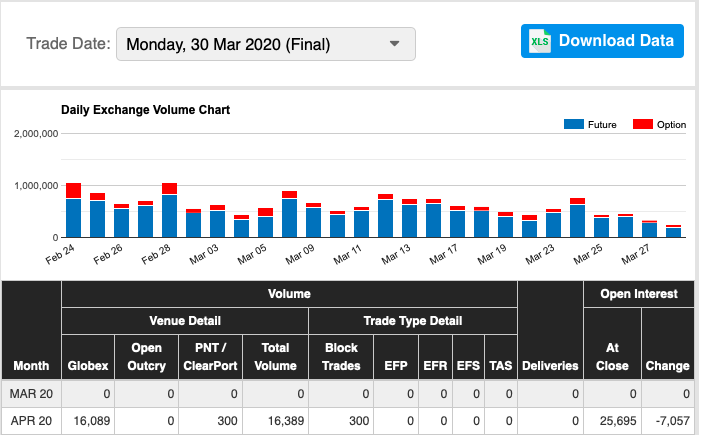This screenshot has width=703, height=435.
Task: Select the MAR 20 row
Action: [x=31, y=394]
